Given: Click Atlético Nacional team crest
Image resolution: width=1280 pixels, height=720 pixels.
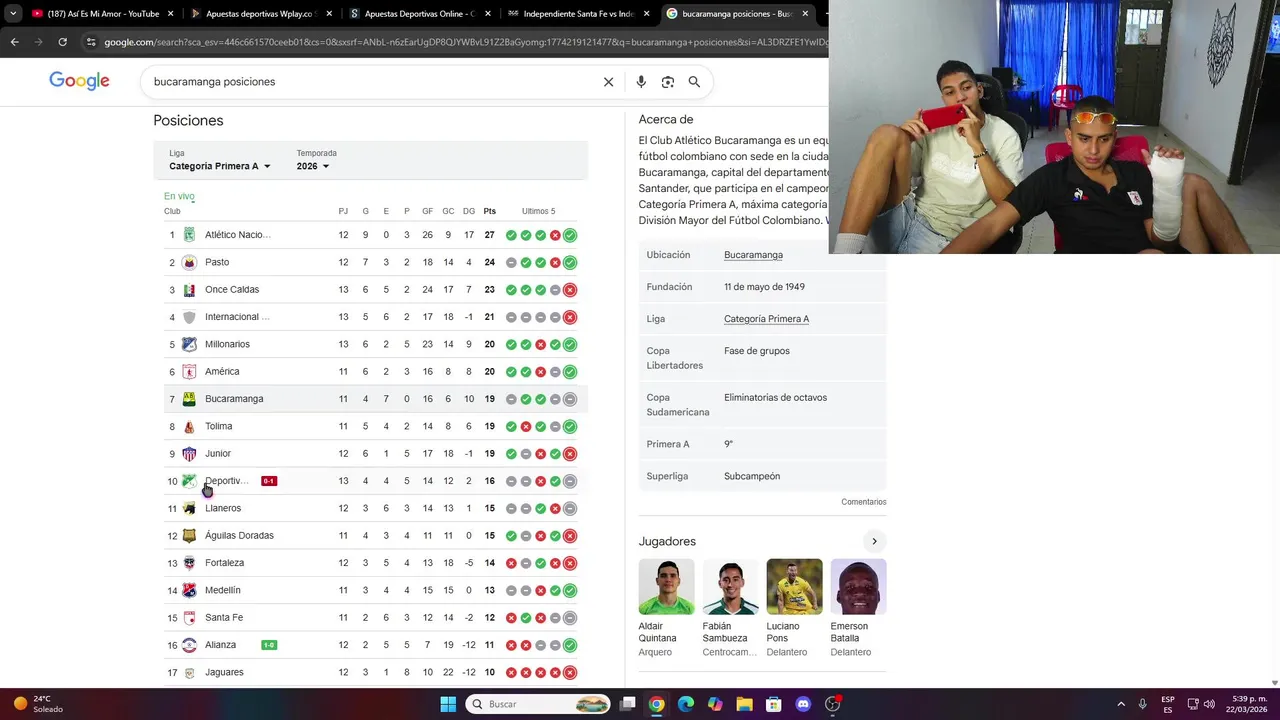Looking at the screenshot, I should tap(189, 235).
